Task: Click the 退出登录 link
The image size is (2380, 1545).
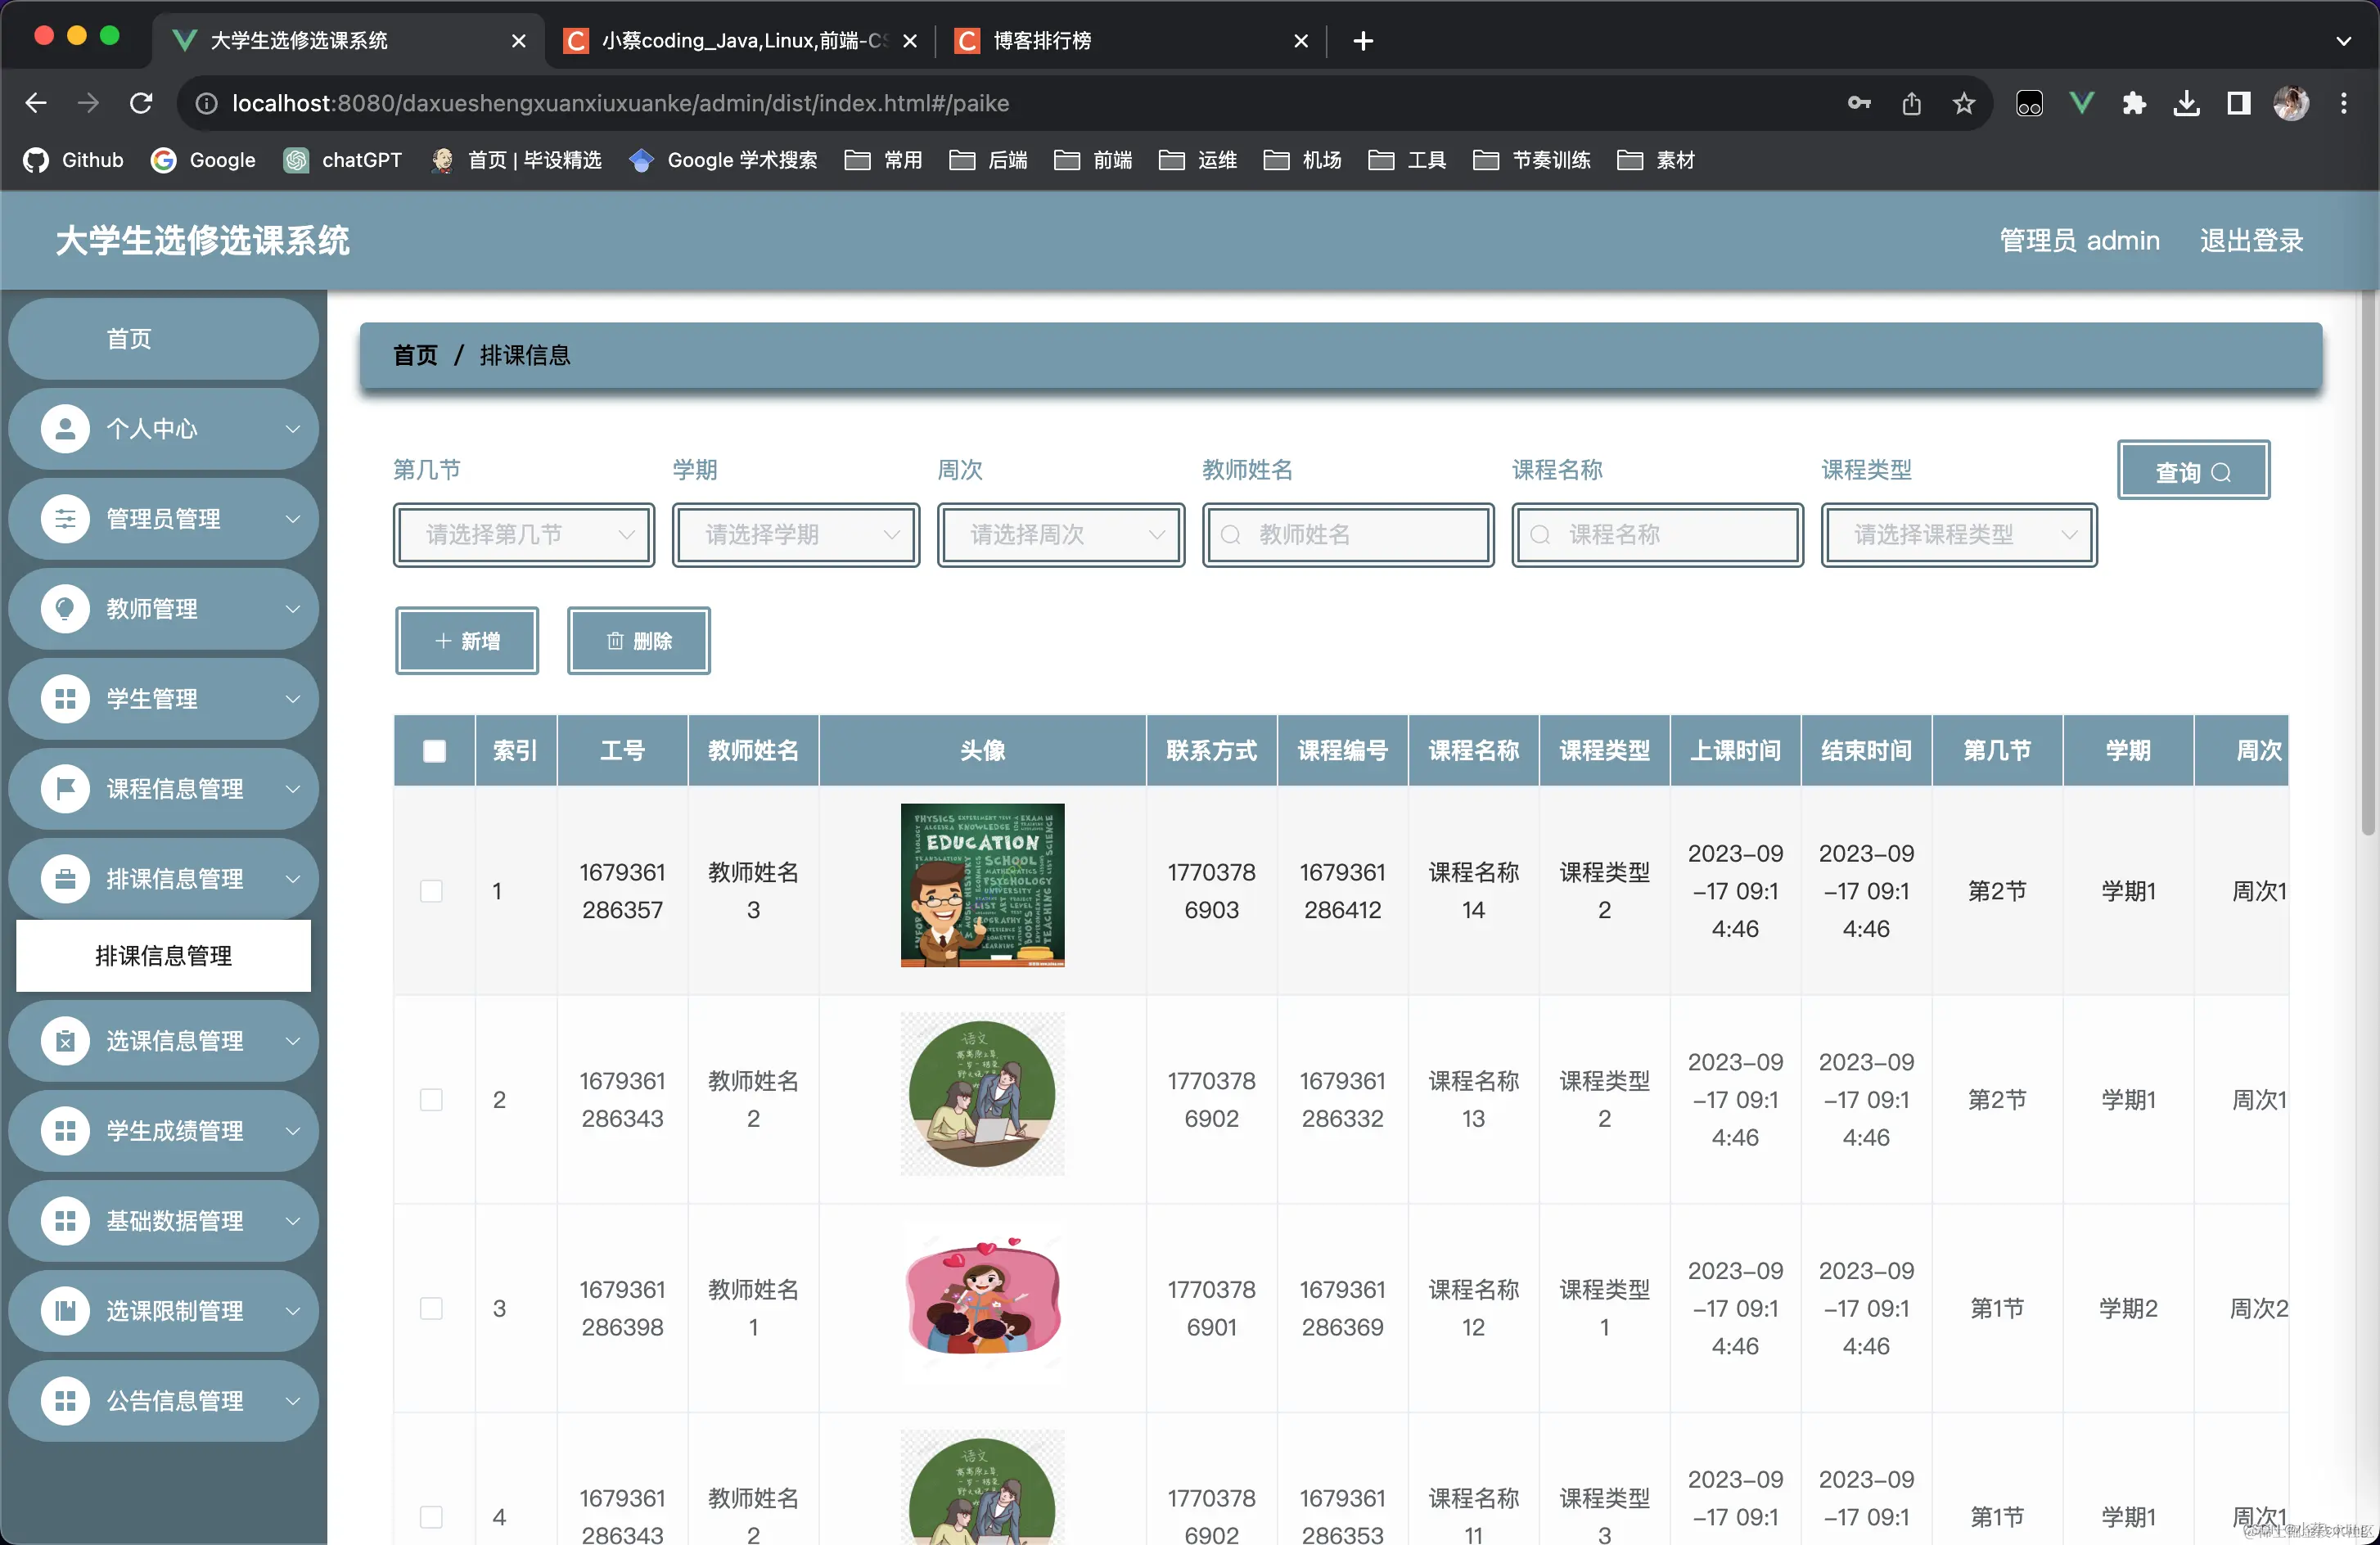Action: click(2250, 240)
